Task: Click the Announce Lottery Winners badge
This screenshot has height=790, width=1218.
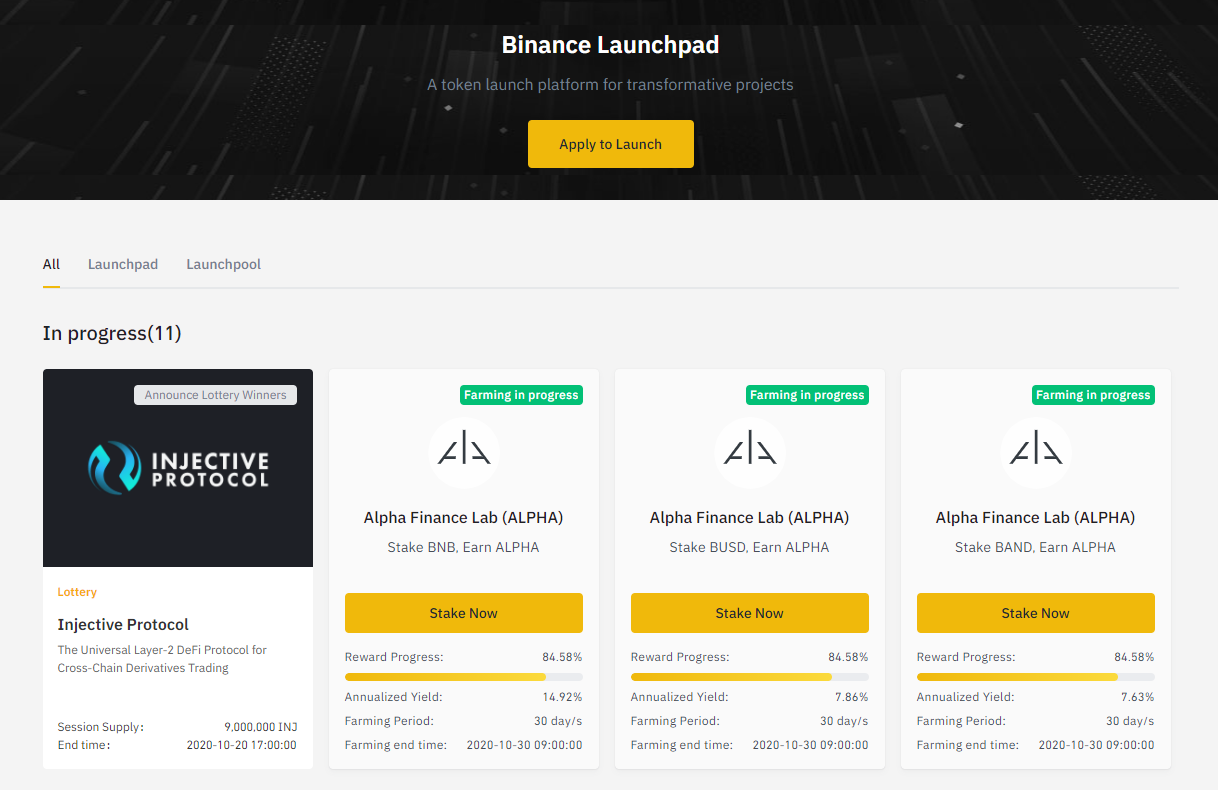Action: 215,395
